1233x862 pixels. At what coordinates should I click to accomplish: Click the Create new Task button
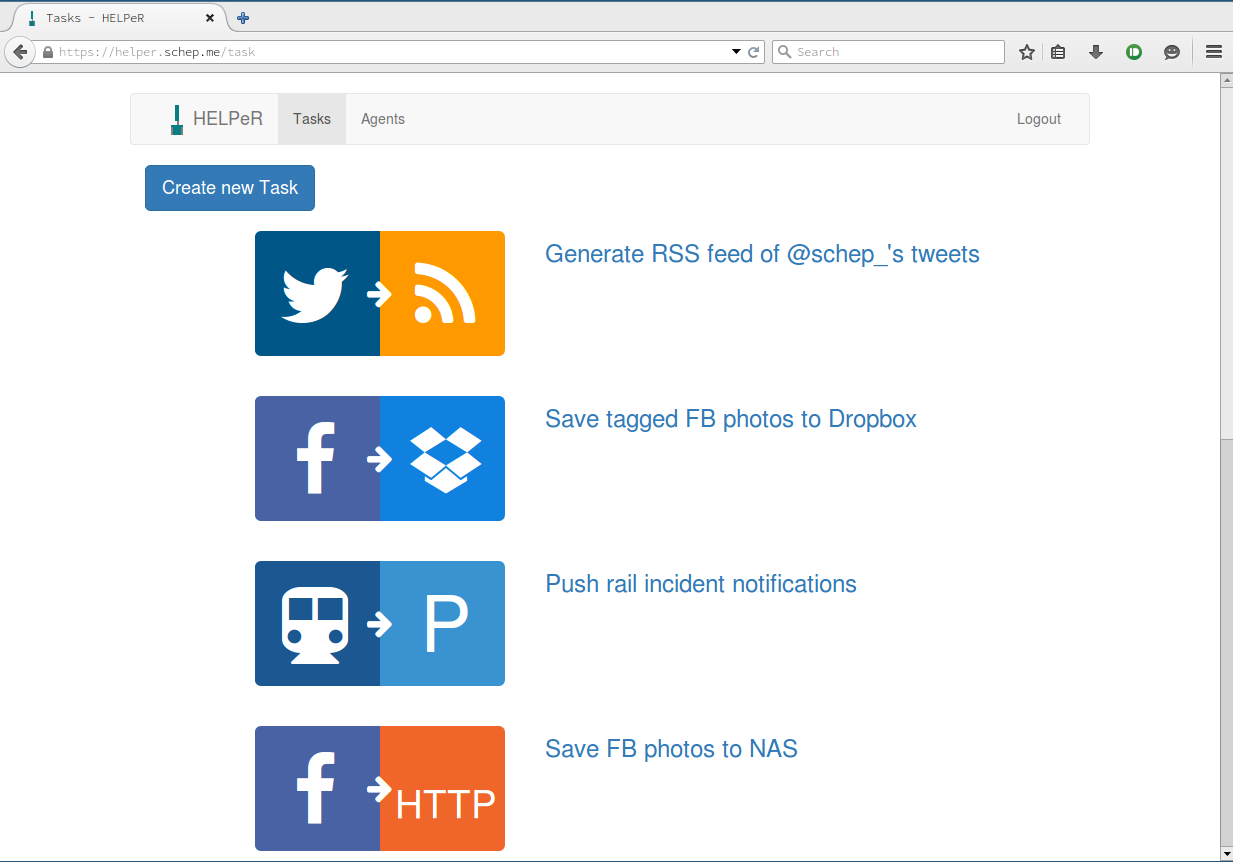(x=230, y=188)
